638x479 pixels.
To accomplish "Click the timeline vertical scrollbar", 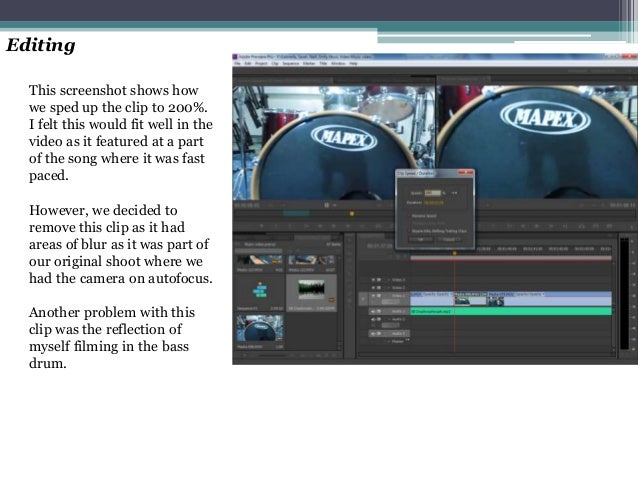I will point(614,309).
